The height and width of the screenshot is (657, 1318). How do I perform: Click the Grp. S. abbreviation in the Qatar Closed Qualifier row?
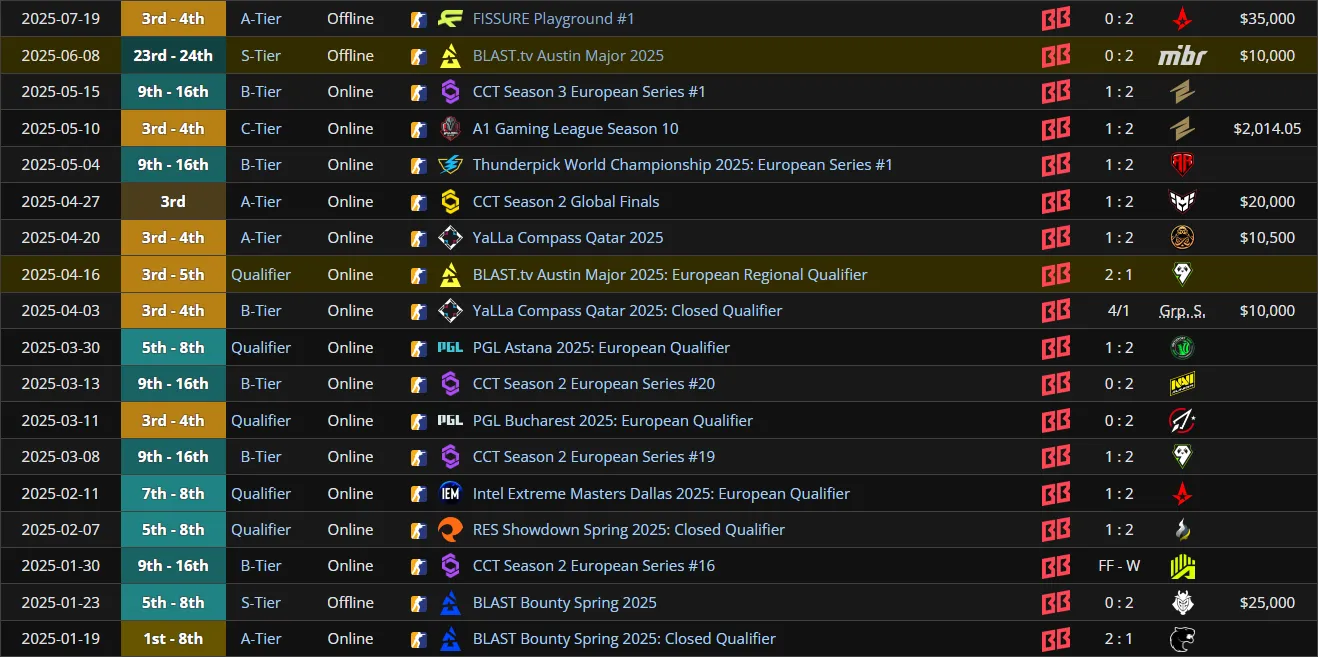tap(1182, 311)
